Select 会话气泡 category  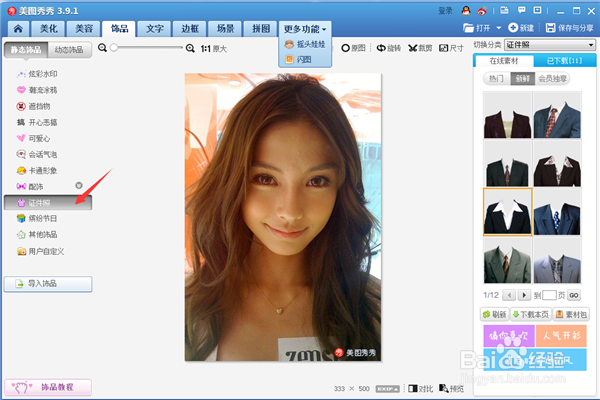[x=37, y=154]
